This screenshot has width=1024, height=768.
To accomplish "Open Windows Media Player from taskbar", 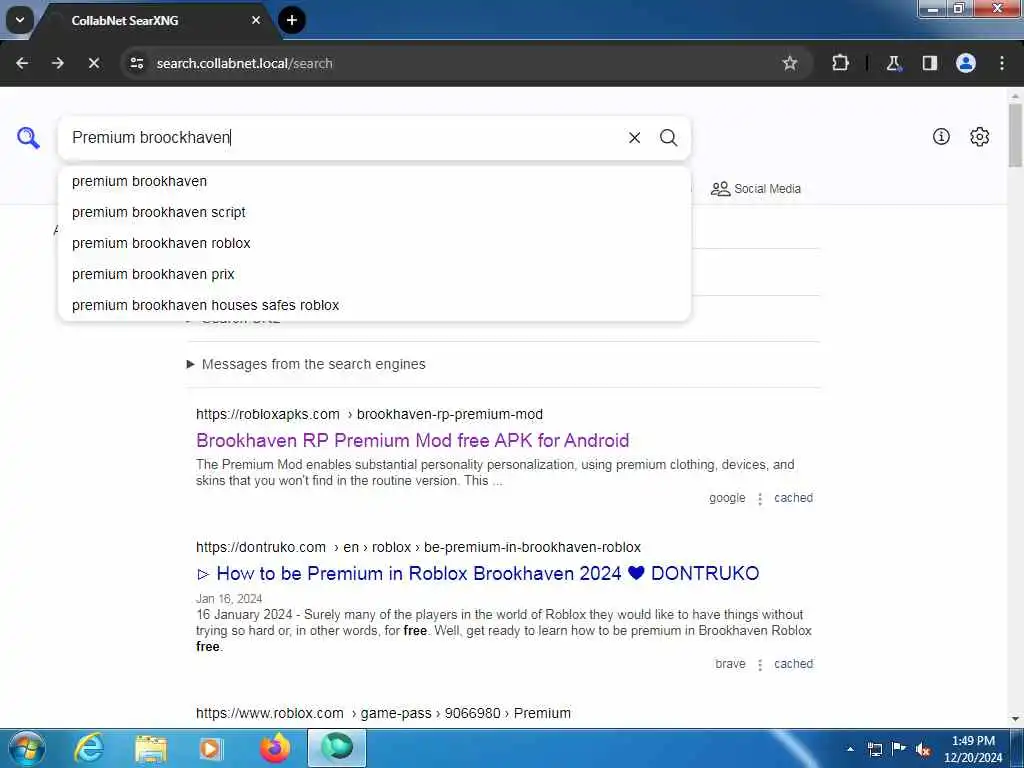I will (211, 748).
